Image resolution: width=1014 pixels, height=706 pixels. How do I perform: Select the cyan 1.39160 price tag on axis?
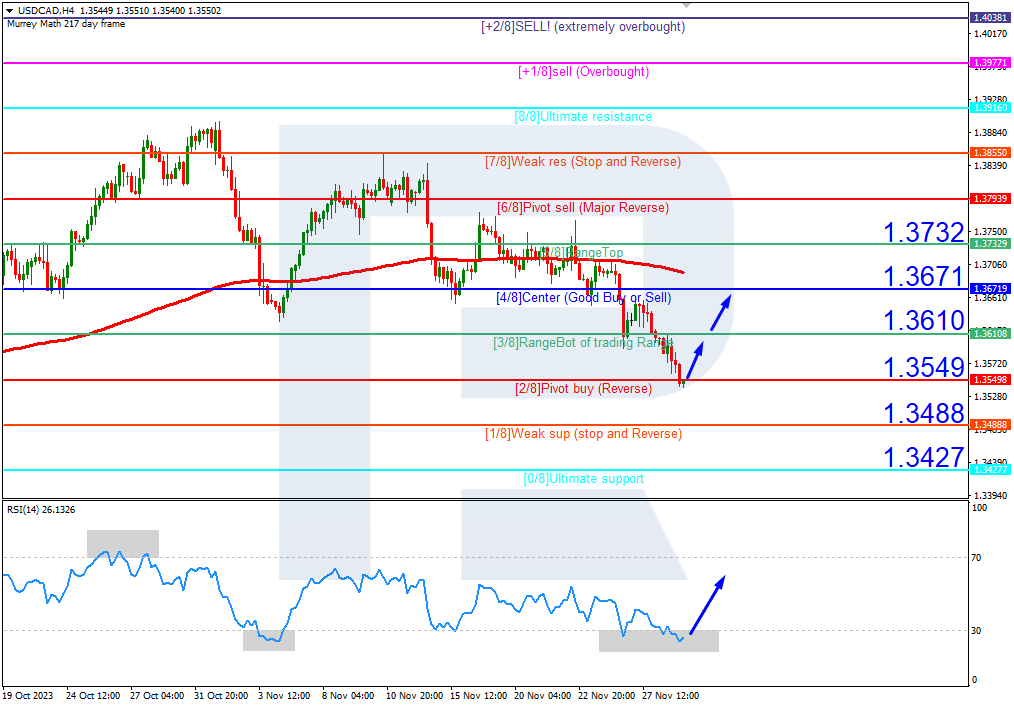pyautogui.click(x=989, y=107)
